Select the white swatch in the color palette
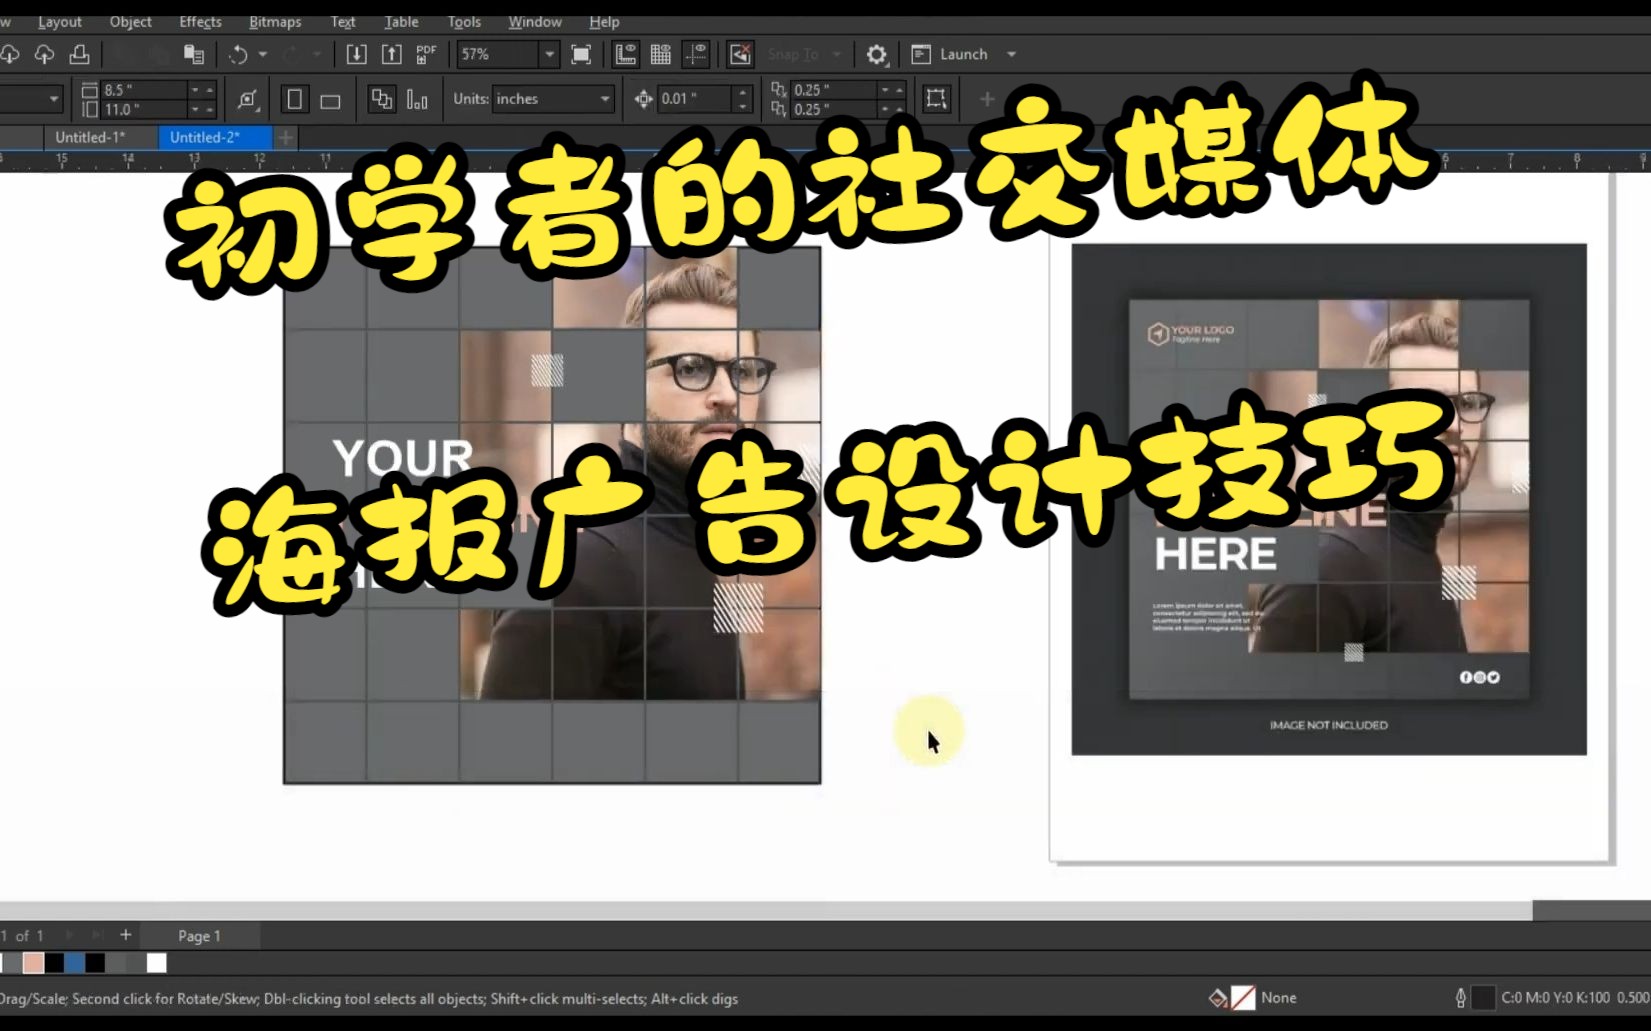Image resolution: width=1651 pixels, height=1031 pixels. 155,964
